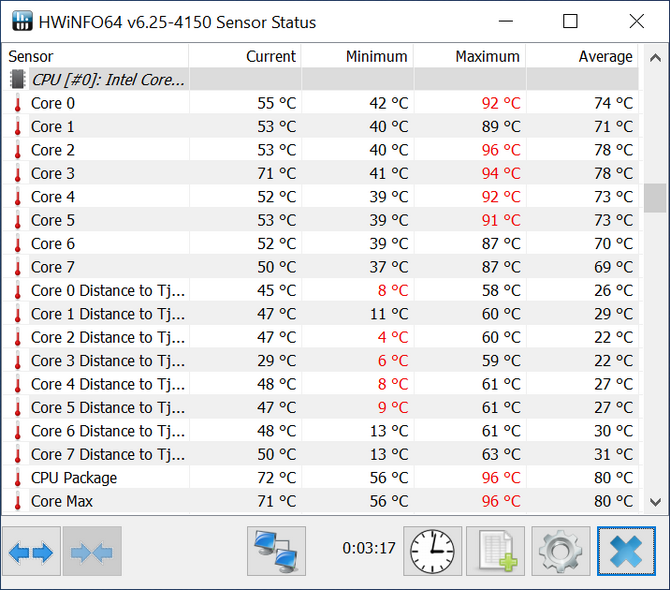Select Core 6 Distance to Tj row
This screenshot has width=670, height=590.
(321, 431)
